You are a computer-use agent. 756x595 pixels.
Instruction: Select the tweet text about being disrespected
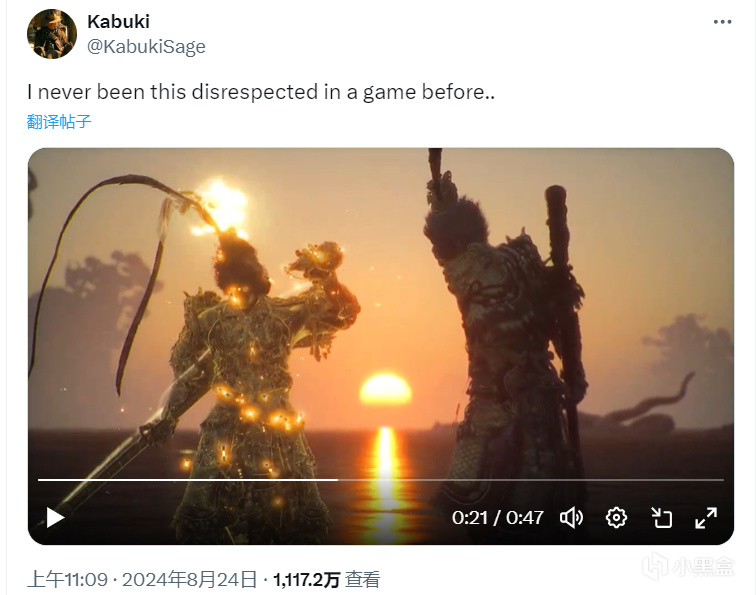point(261,92)
